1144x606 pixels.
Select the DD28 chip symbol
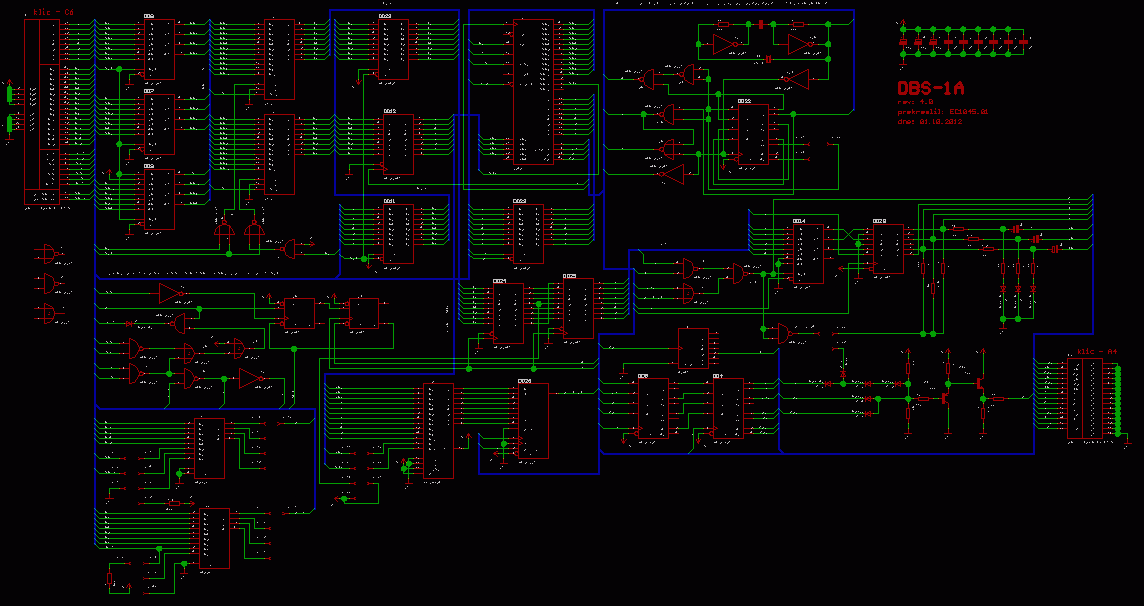[888, 248]
